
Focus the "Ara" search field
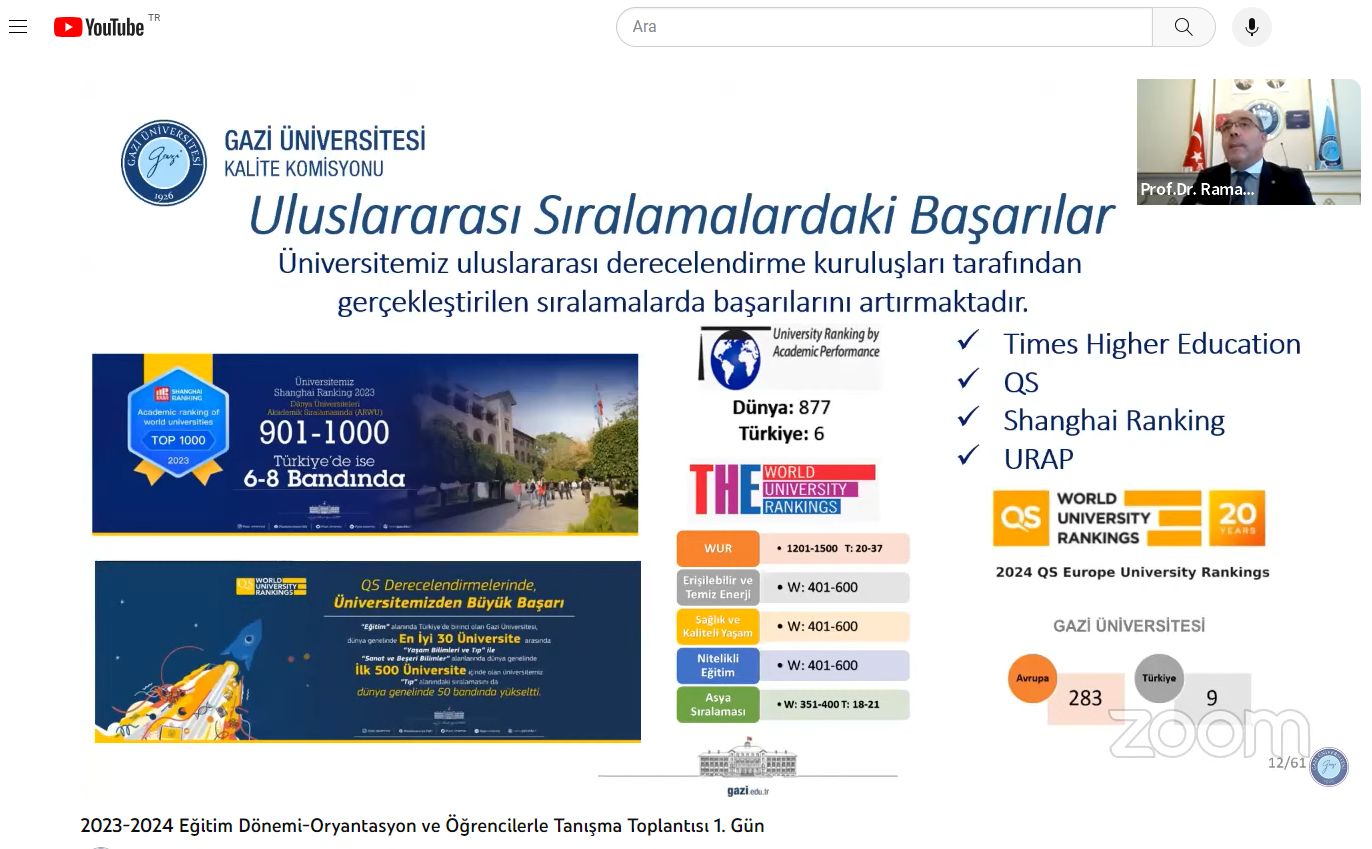885,27
